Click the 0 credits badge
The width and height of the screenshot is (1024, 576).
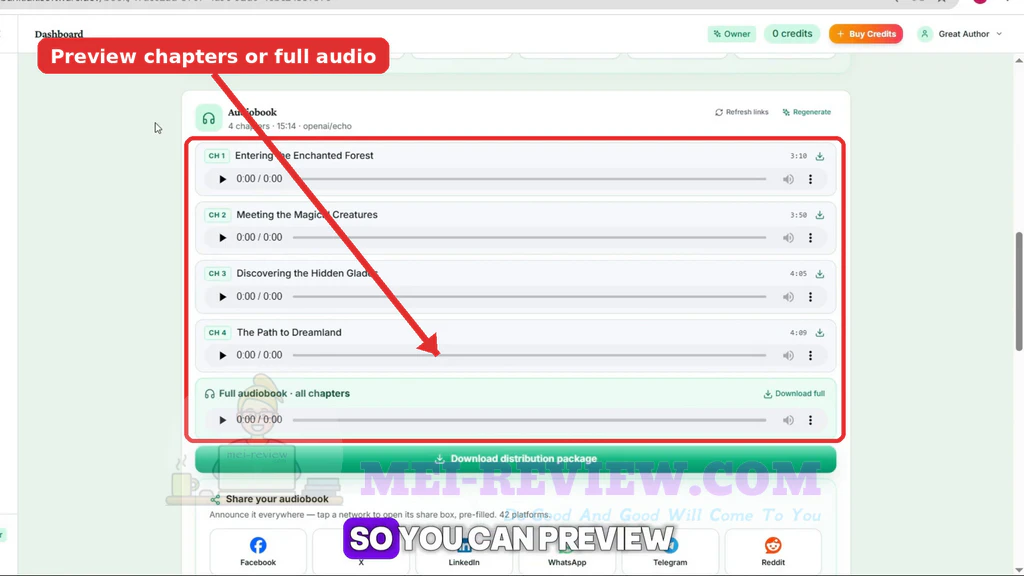point(792,34)
